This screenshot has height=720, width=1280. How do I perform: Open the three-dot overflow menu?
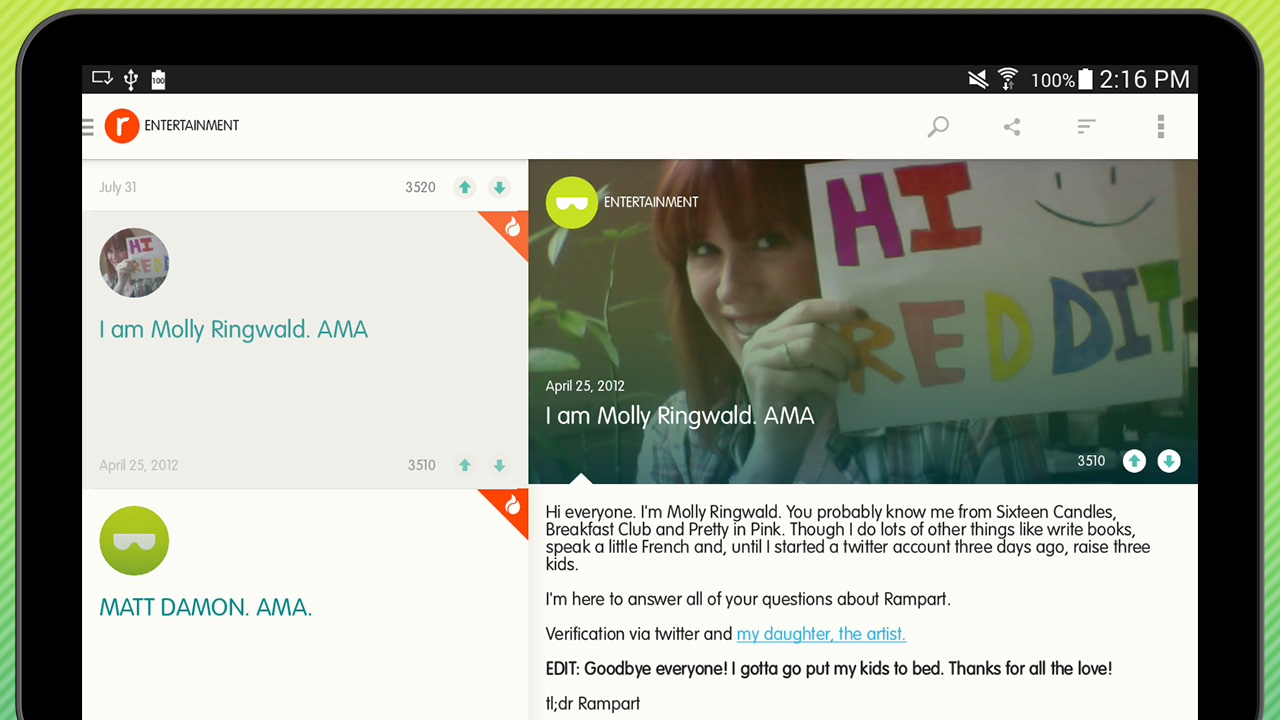click(x=1160, y=126)
